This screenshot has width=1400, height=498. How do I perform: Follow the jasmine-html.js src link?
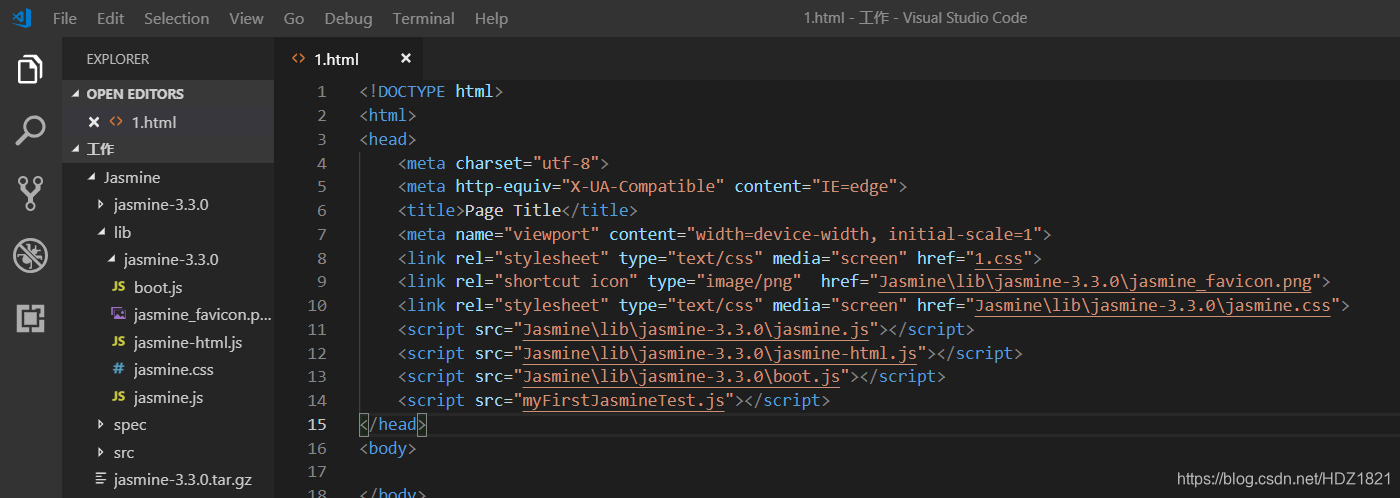pos(720,354)
